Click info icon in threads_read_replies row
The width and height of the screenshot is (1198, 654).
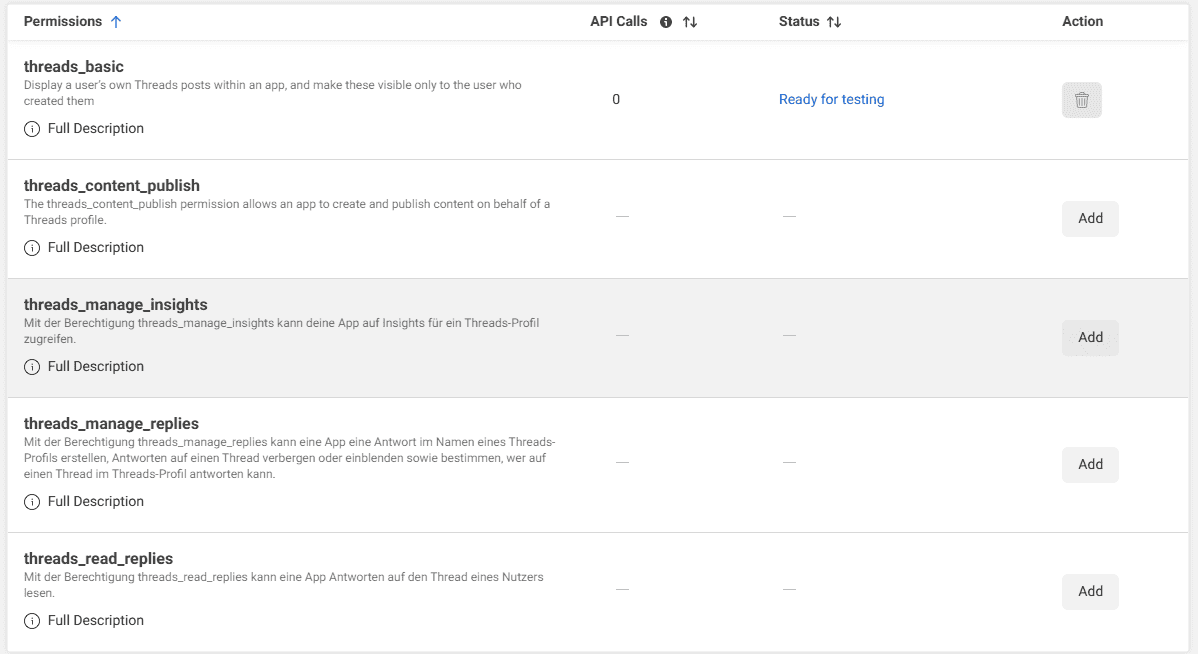[30, 620]
